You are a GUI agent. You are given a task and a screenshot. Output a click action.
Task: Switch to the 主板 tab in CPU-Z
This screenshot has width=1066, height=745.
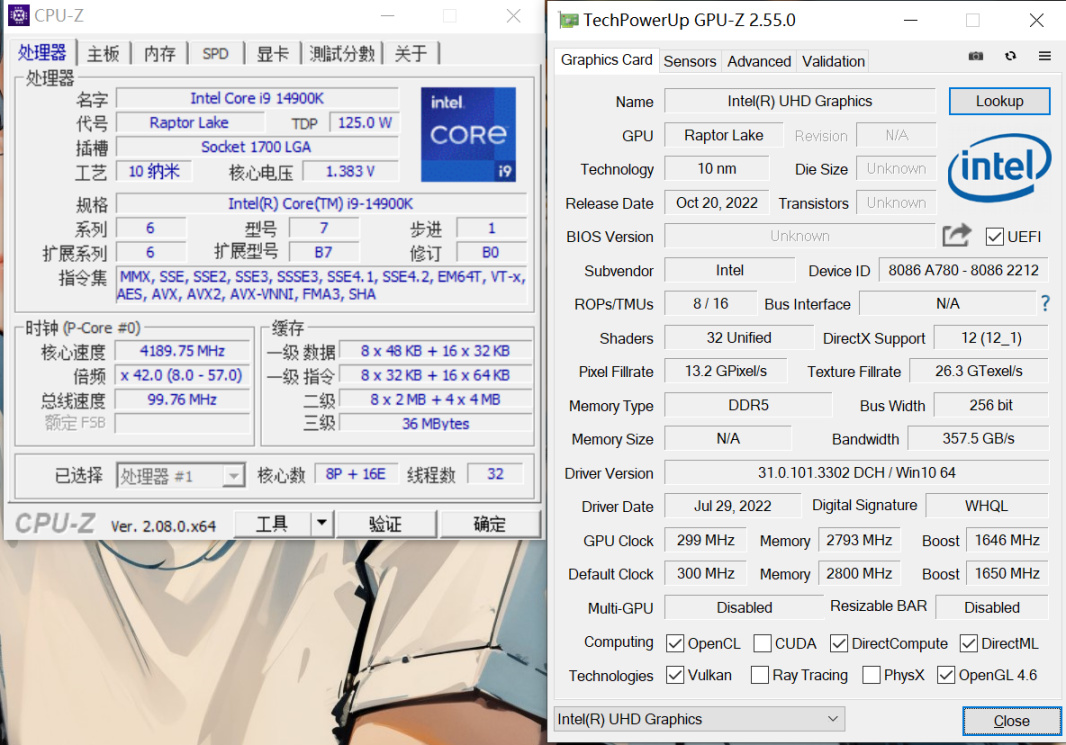(x=103, y=54)
